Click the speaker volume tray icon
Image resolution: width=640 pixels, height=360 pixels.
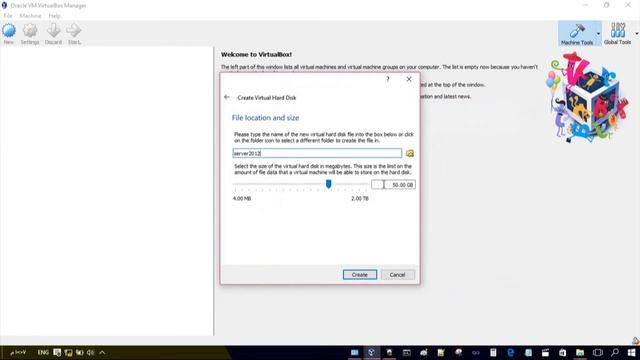(90, 352)
